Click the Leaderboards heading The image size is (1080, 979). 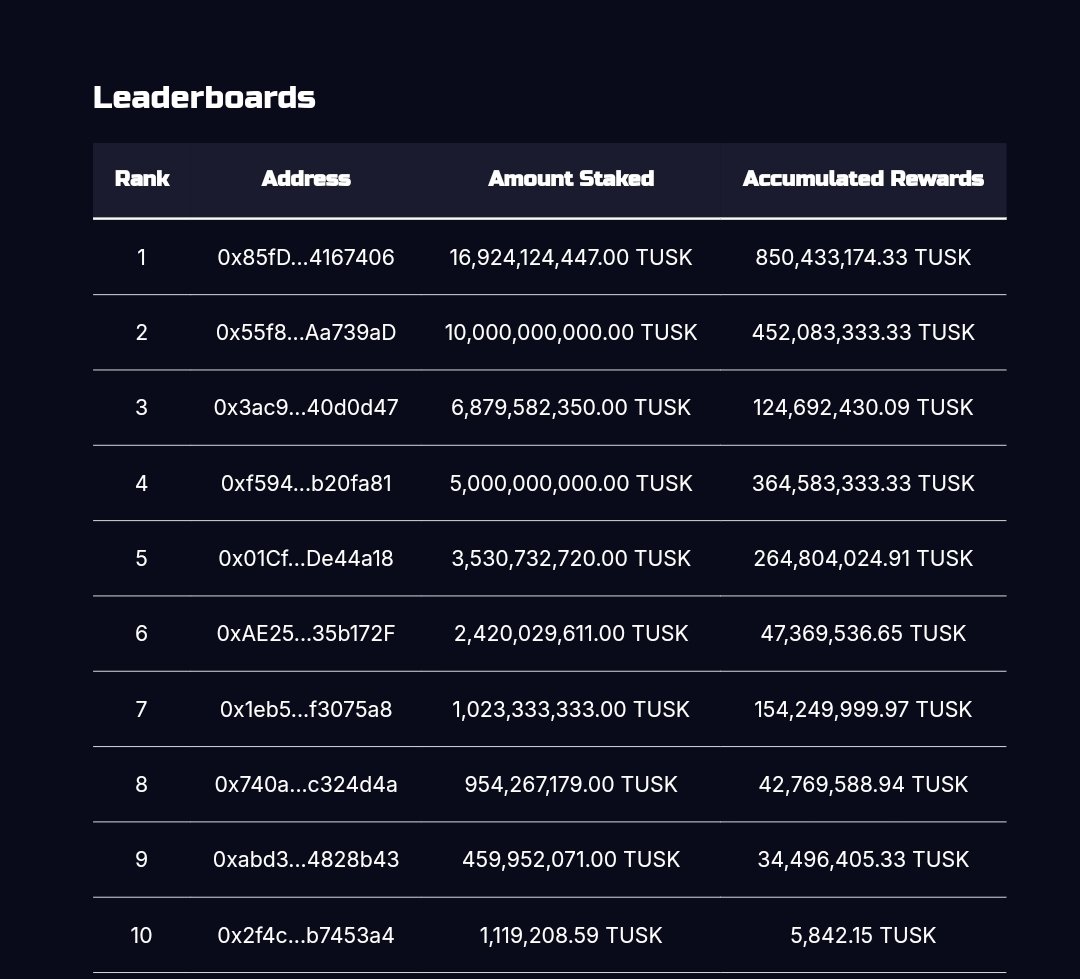tap(204, 98)
